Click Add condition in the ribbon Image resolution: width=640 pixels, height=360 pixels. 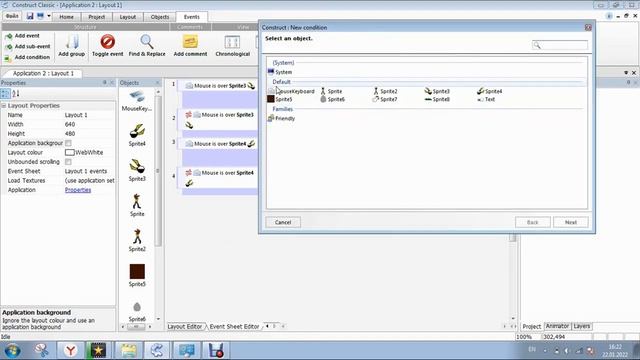point(27,58)
